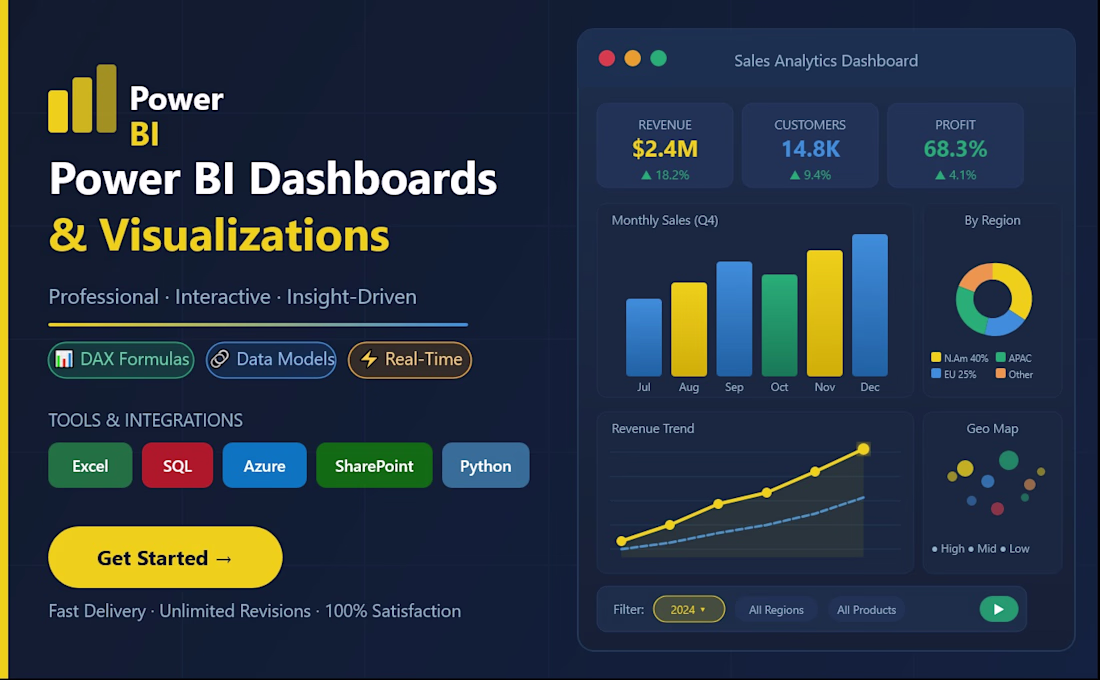
Task: Click the Real-Time pill
Action: 410,359
